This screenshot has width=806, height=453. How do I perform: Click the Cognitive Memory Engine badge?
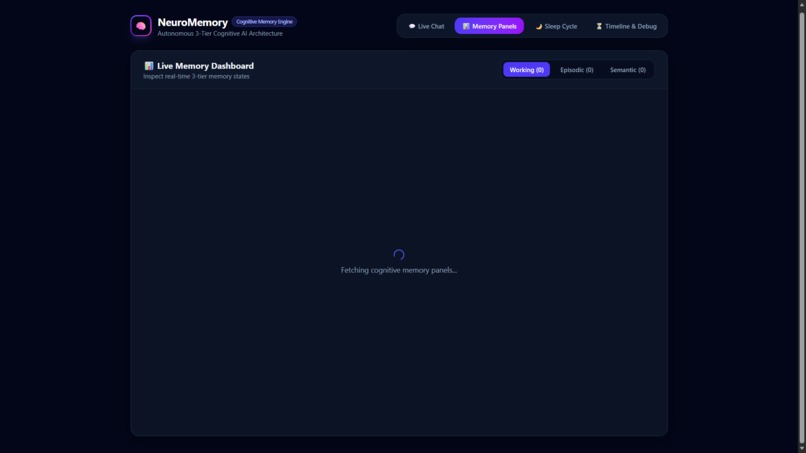pyautogui.click(x=264, y=22)
